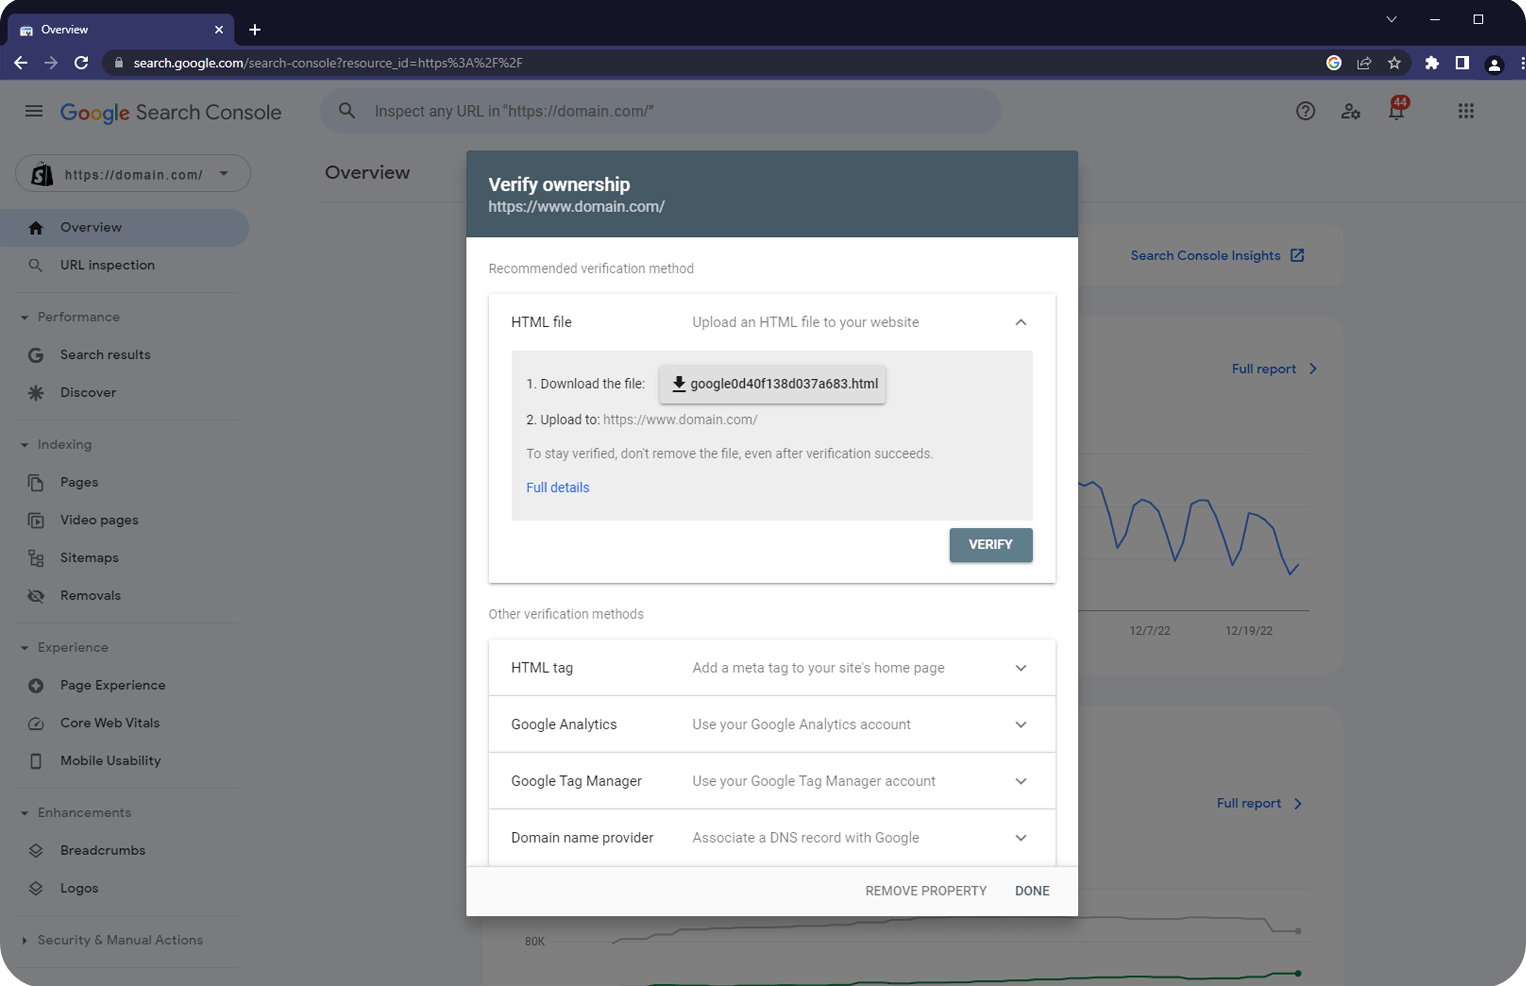This screenshot has height=986, width=1526.
Task: Open the Help question mark icon
Action: pos(1305,111)
